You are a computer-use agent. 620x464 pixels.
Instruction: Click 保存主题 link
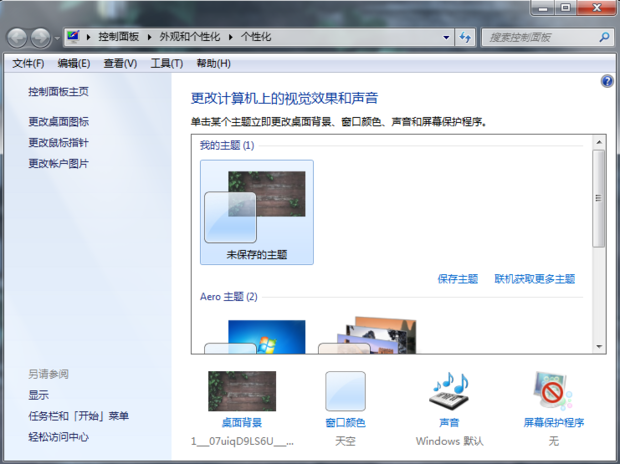[458, 279]
